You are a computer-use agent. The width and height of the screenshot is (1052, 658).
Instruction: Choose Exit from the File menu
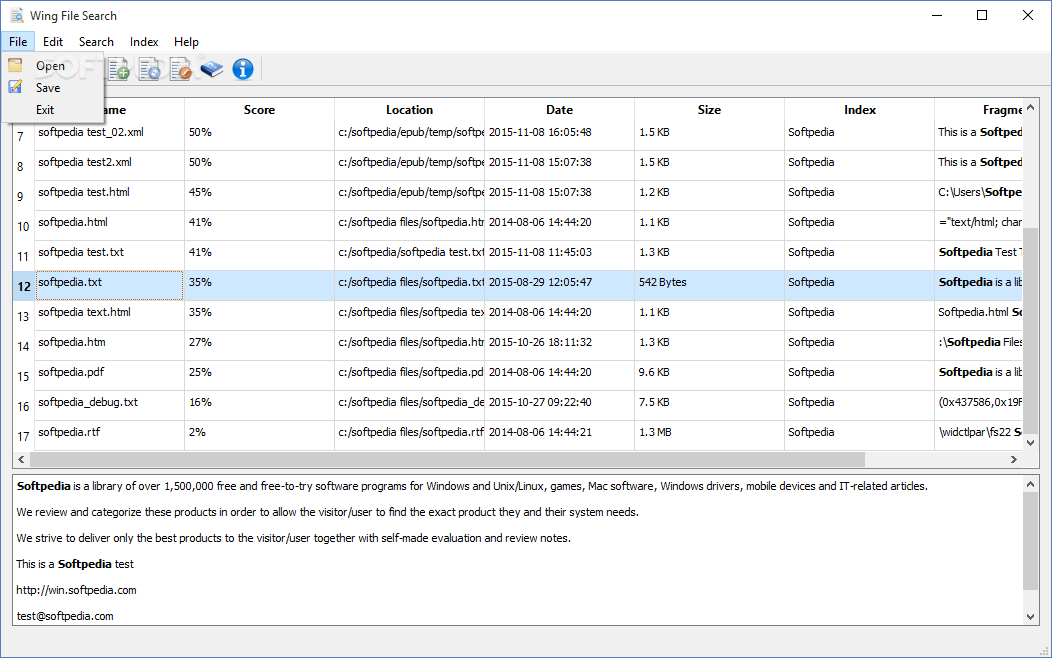click(x=52, y=110)
